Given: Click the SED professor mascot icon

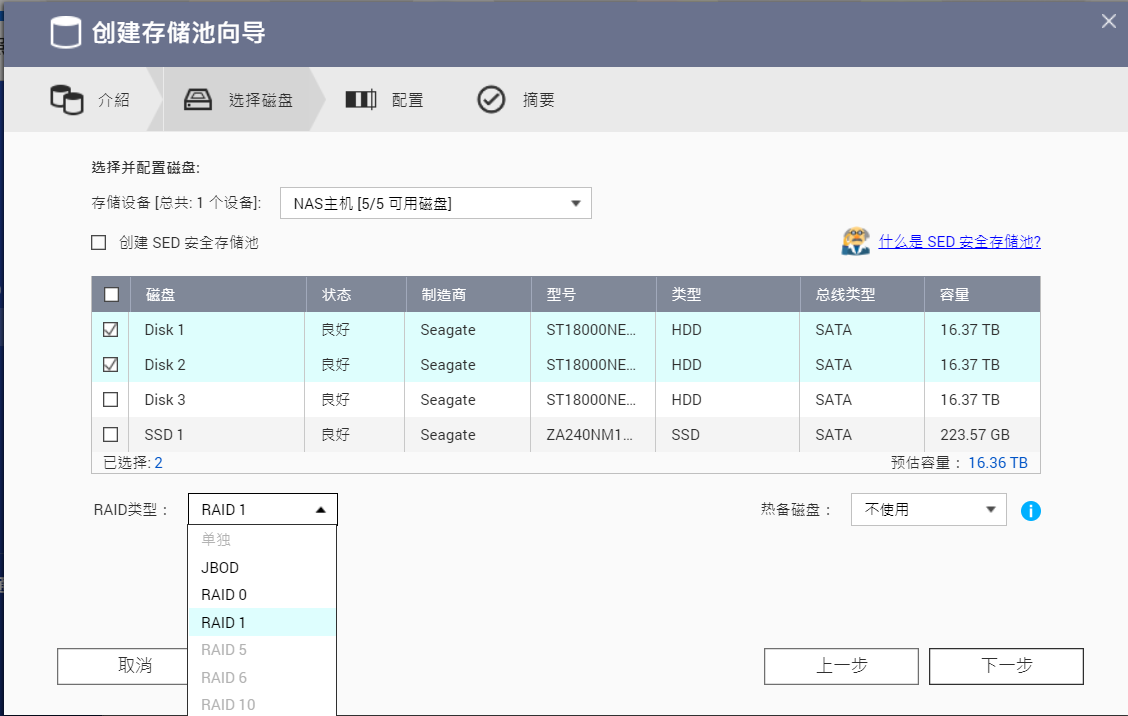Looking at the screenshot, I should (855, 241).
